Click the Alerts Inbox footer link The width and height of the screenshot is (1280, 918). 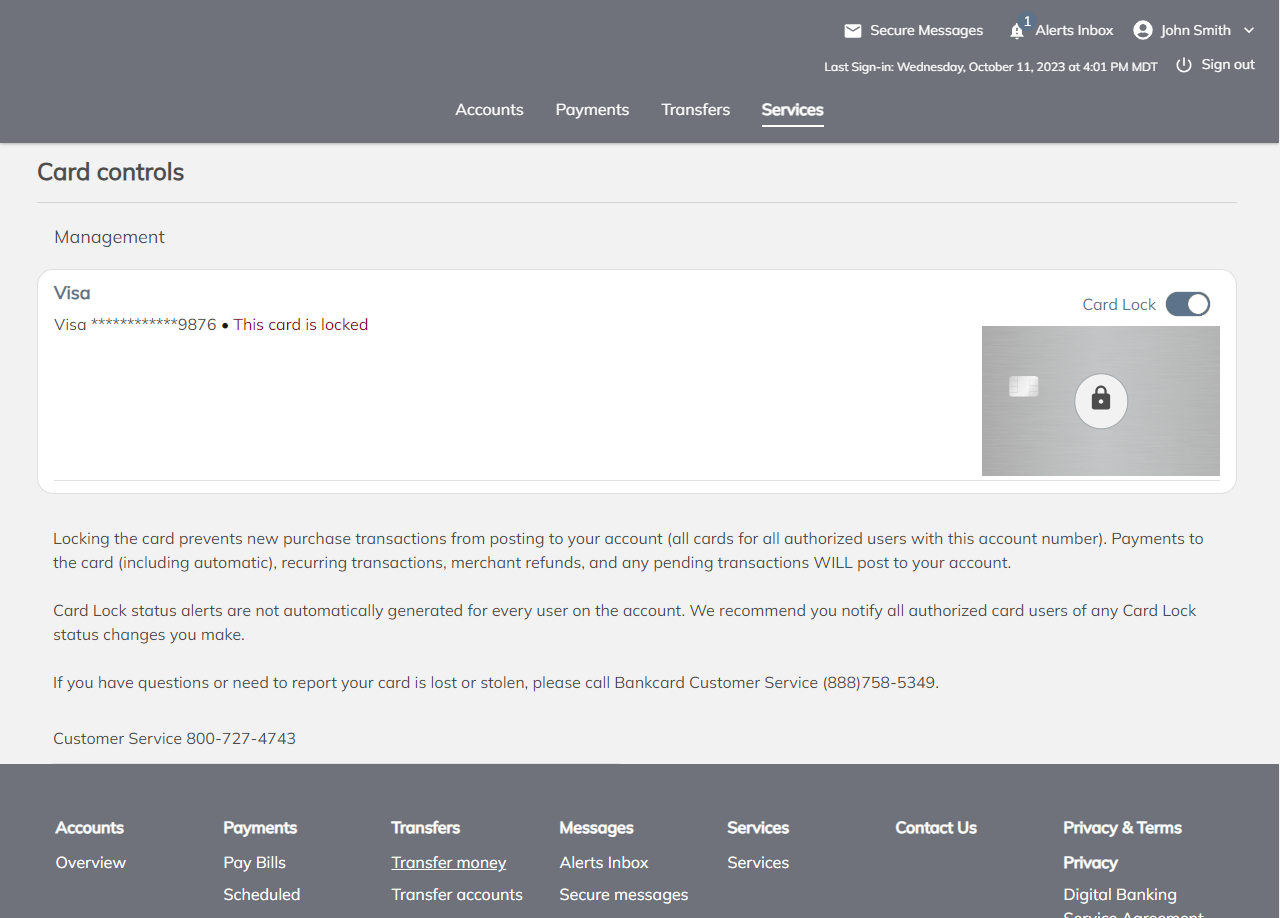(x=604, y=862)
